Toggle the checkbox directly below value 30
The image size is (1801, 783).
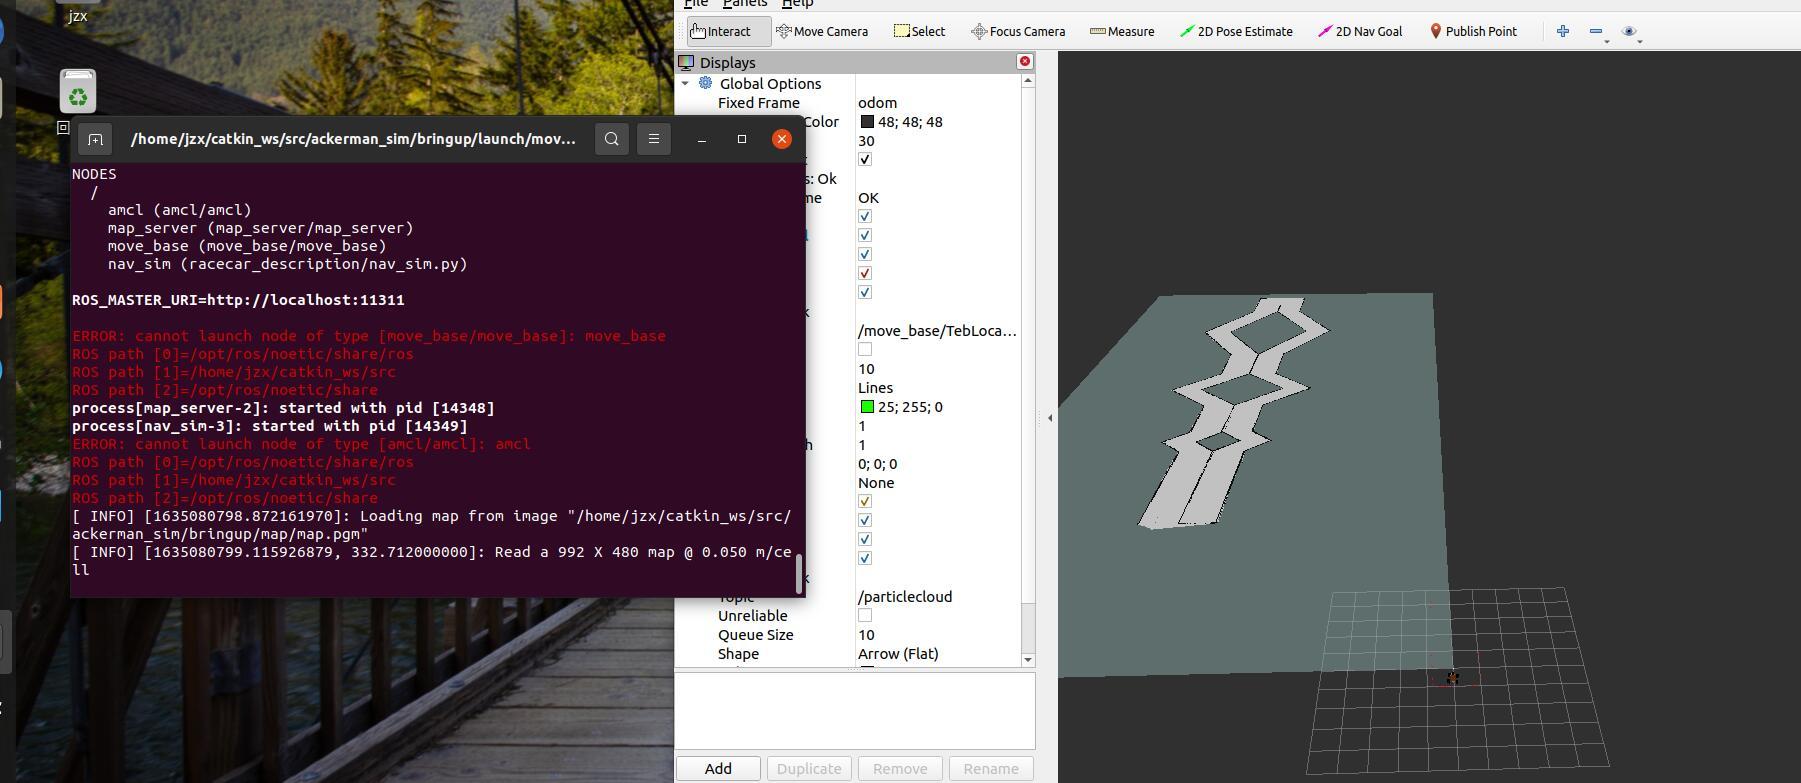pos(865,160)
